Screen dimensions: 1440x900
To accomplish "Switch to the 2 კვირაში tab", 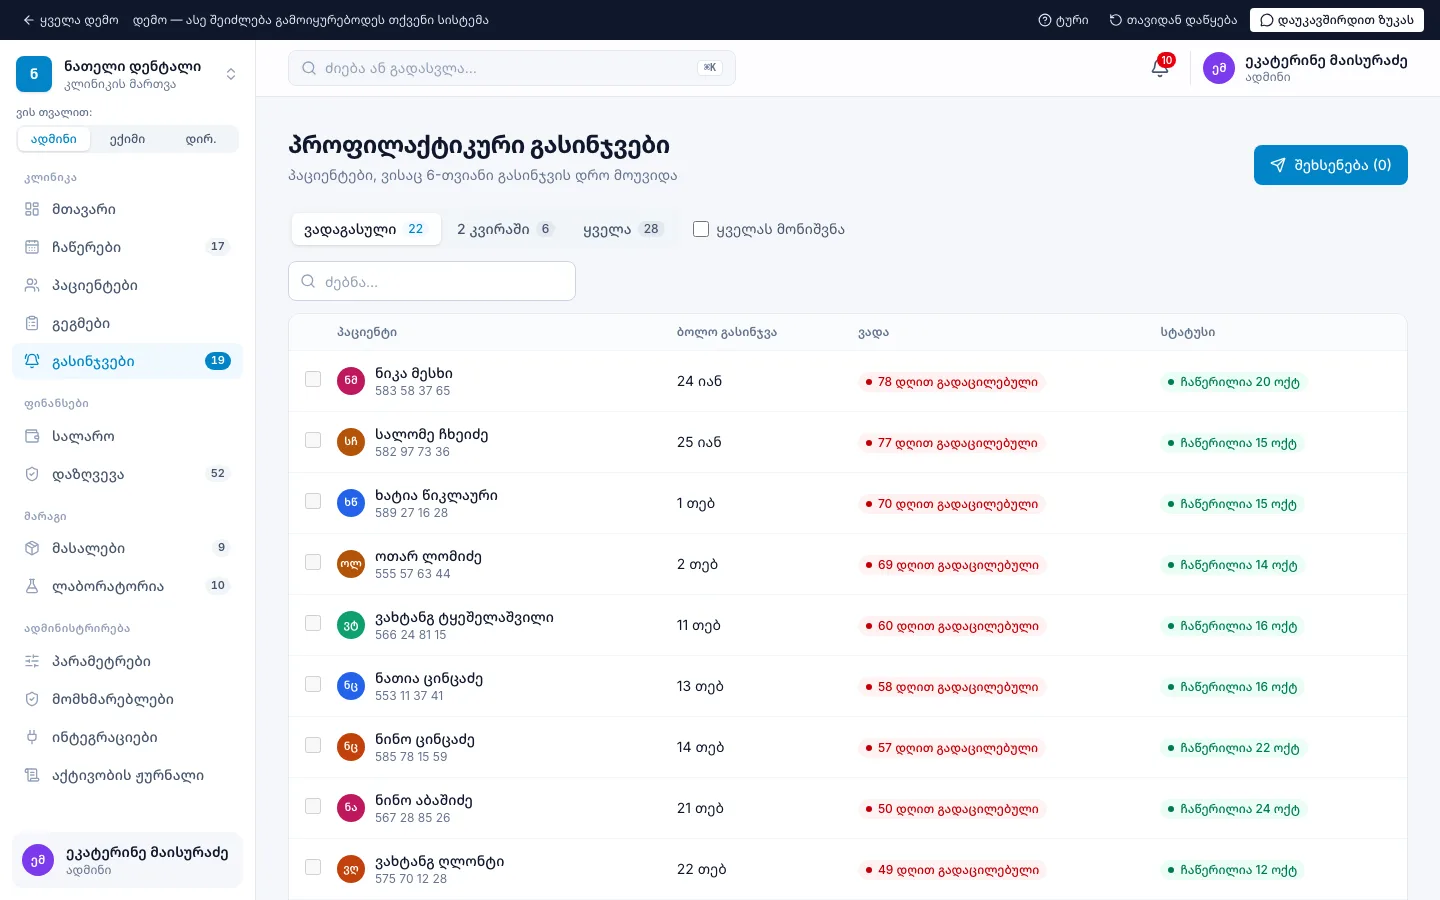I will 505,229.
